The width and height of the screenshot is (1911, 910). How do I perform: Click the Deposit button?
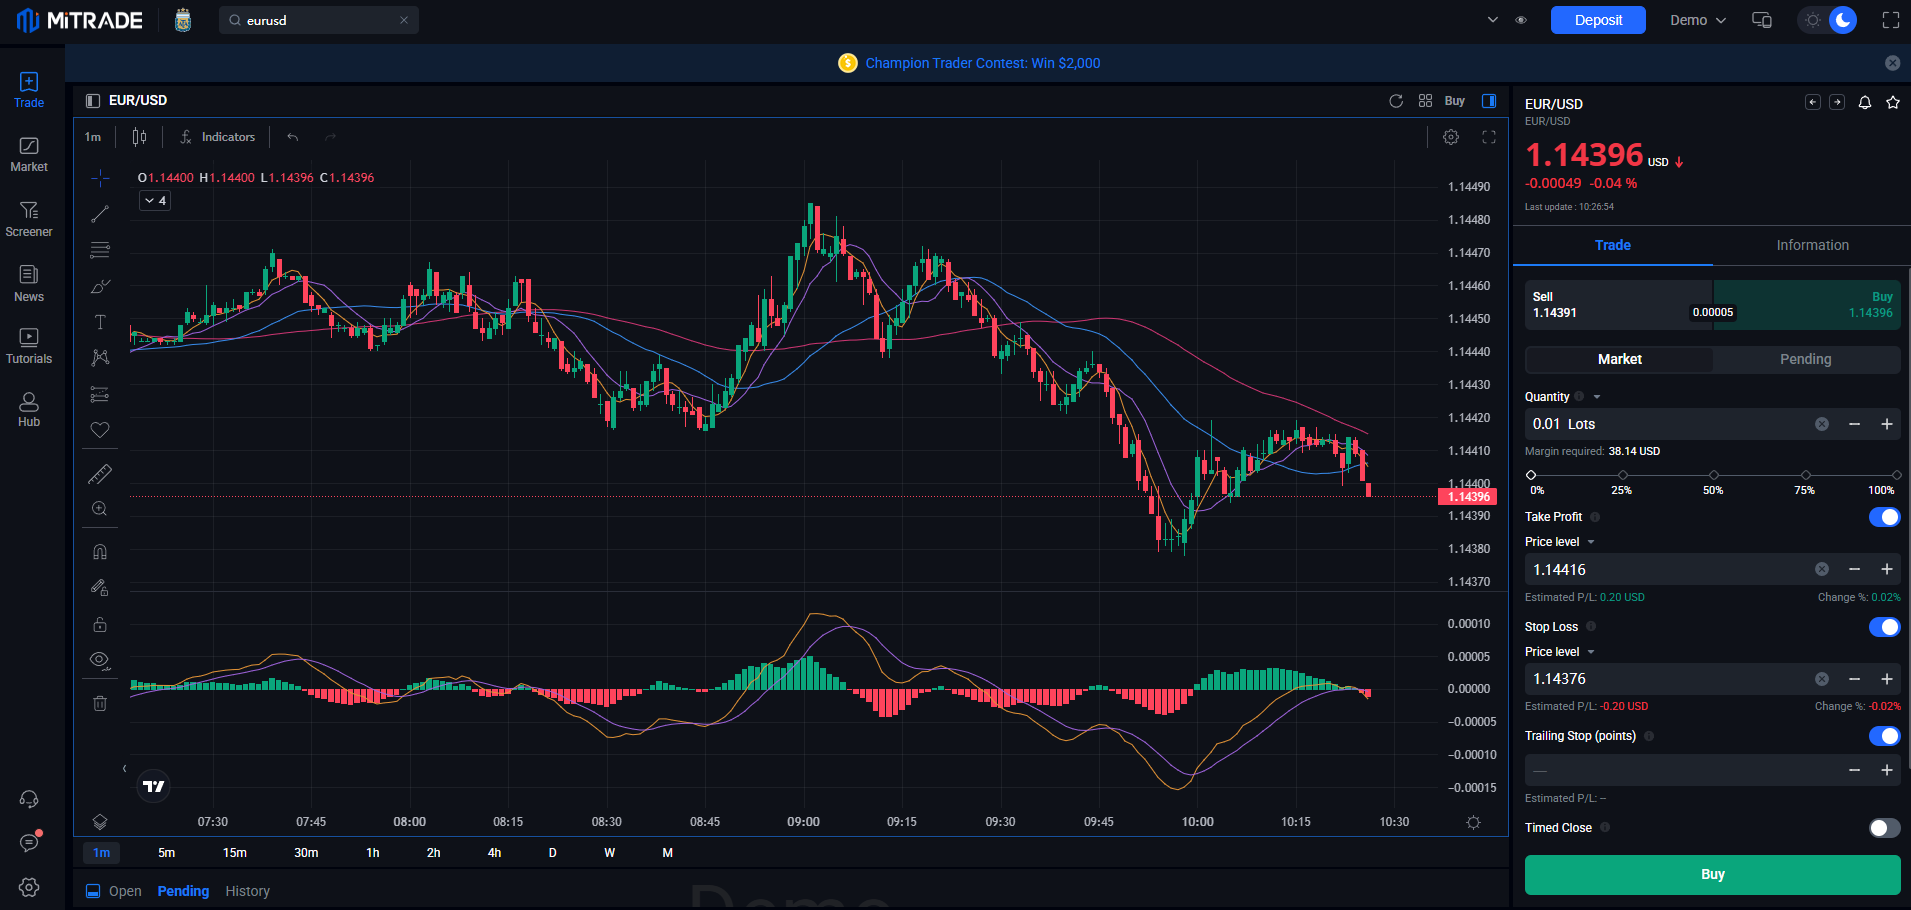pyautogui.click(x=1598, y=20)
